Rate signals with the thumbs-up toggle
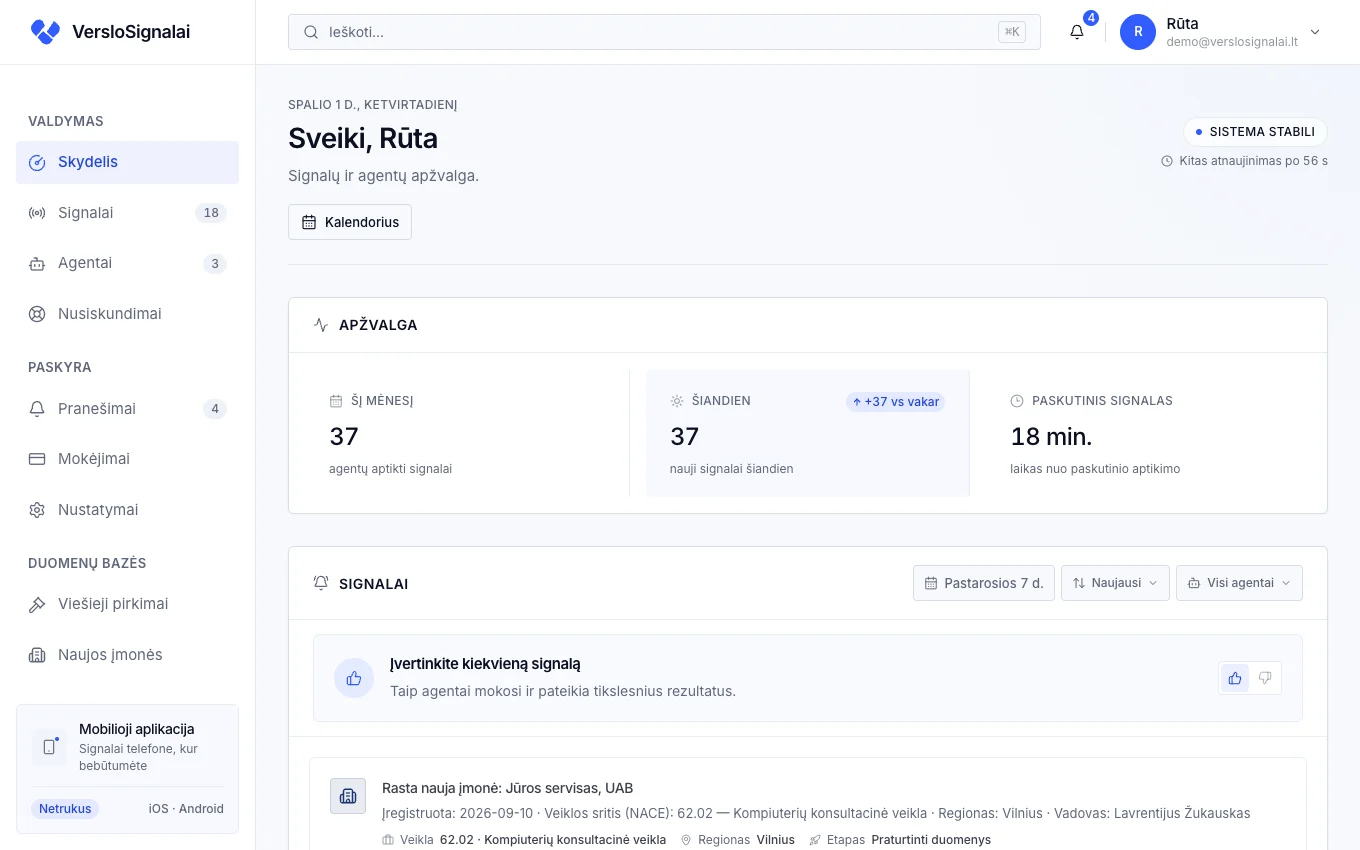Viewport: 1360px width, 850px height. pyautogui.click(x=1235, y=678)
